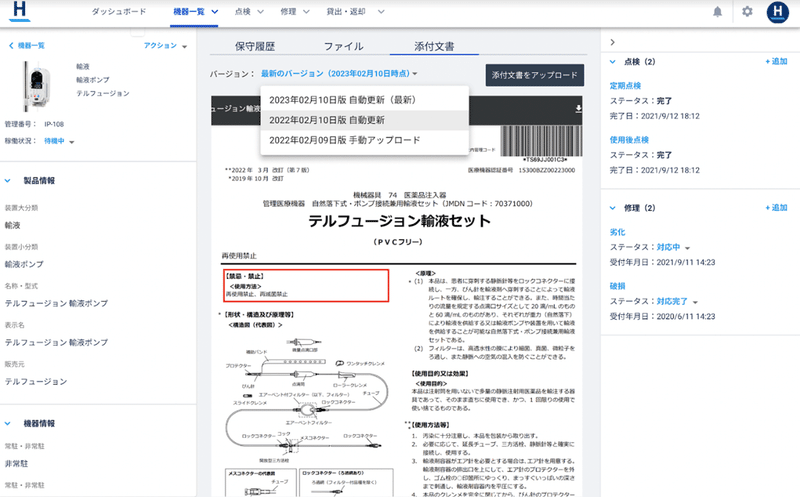Open the 定期点検 record link
Image resolution: width=800 pixels, height=497 pixels.
625,86
